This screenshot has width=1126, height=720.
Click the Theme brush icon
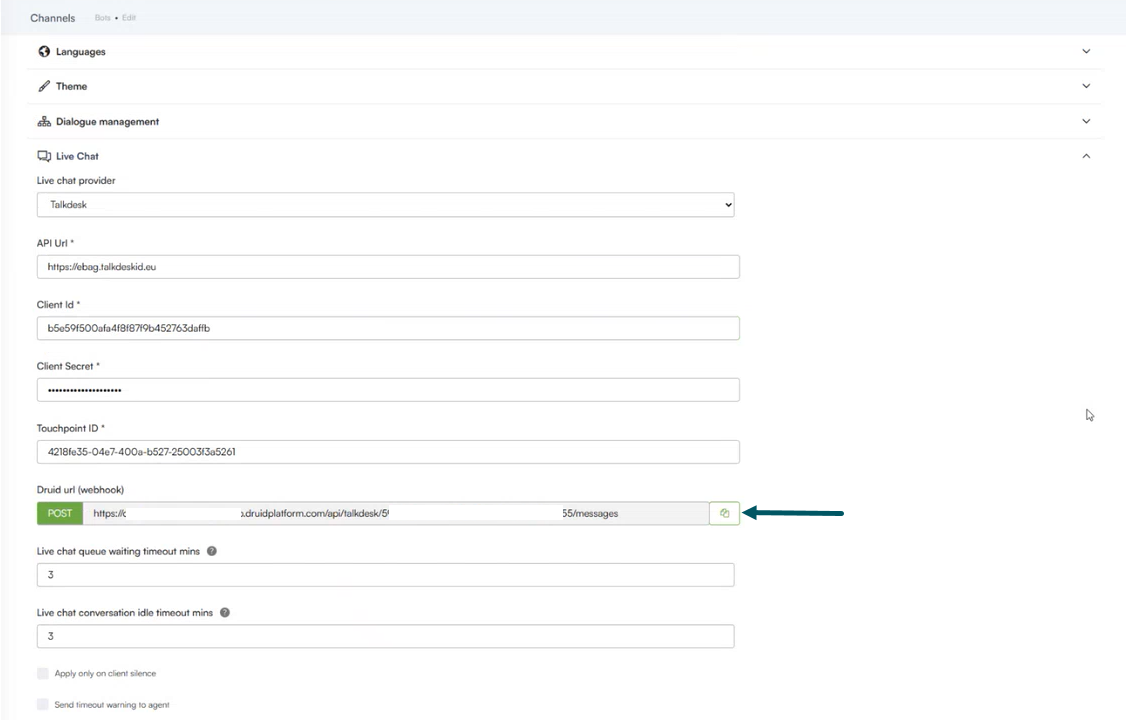[43, 86]
